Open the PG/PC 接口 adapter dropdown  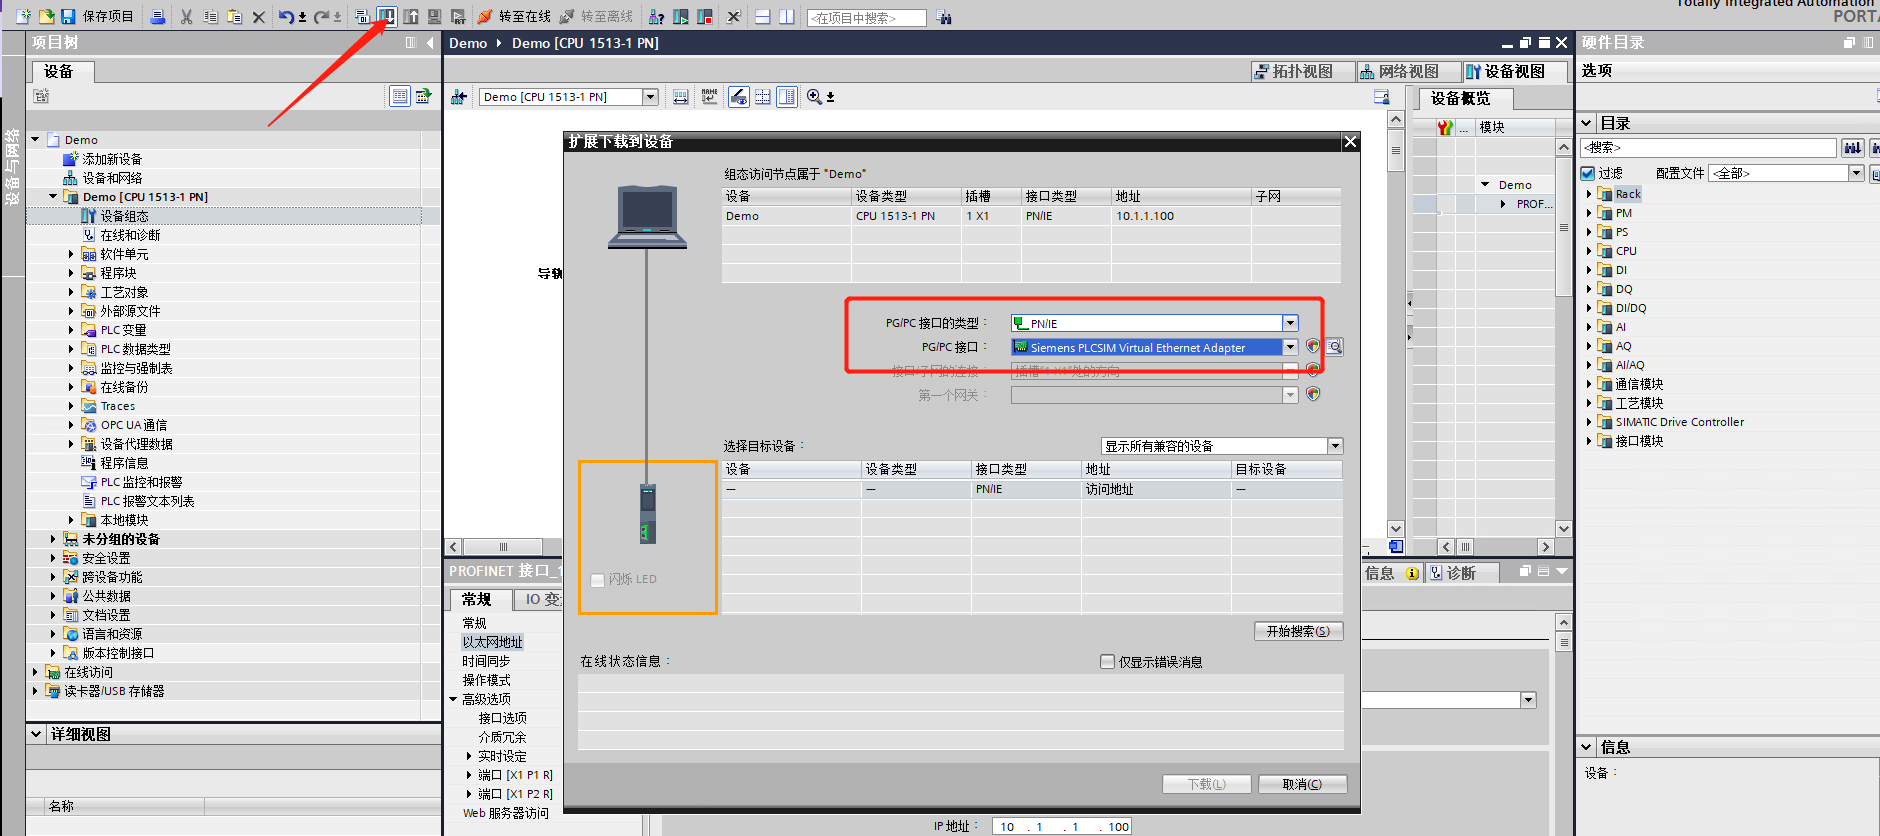coord(1291,347)
